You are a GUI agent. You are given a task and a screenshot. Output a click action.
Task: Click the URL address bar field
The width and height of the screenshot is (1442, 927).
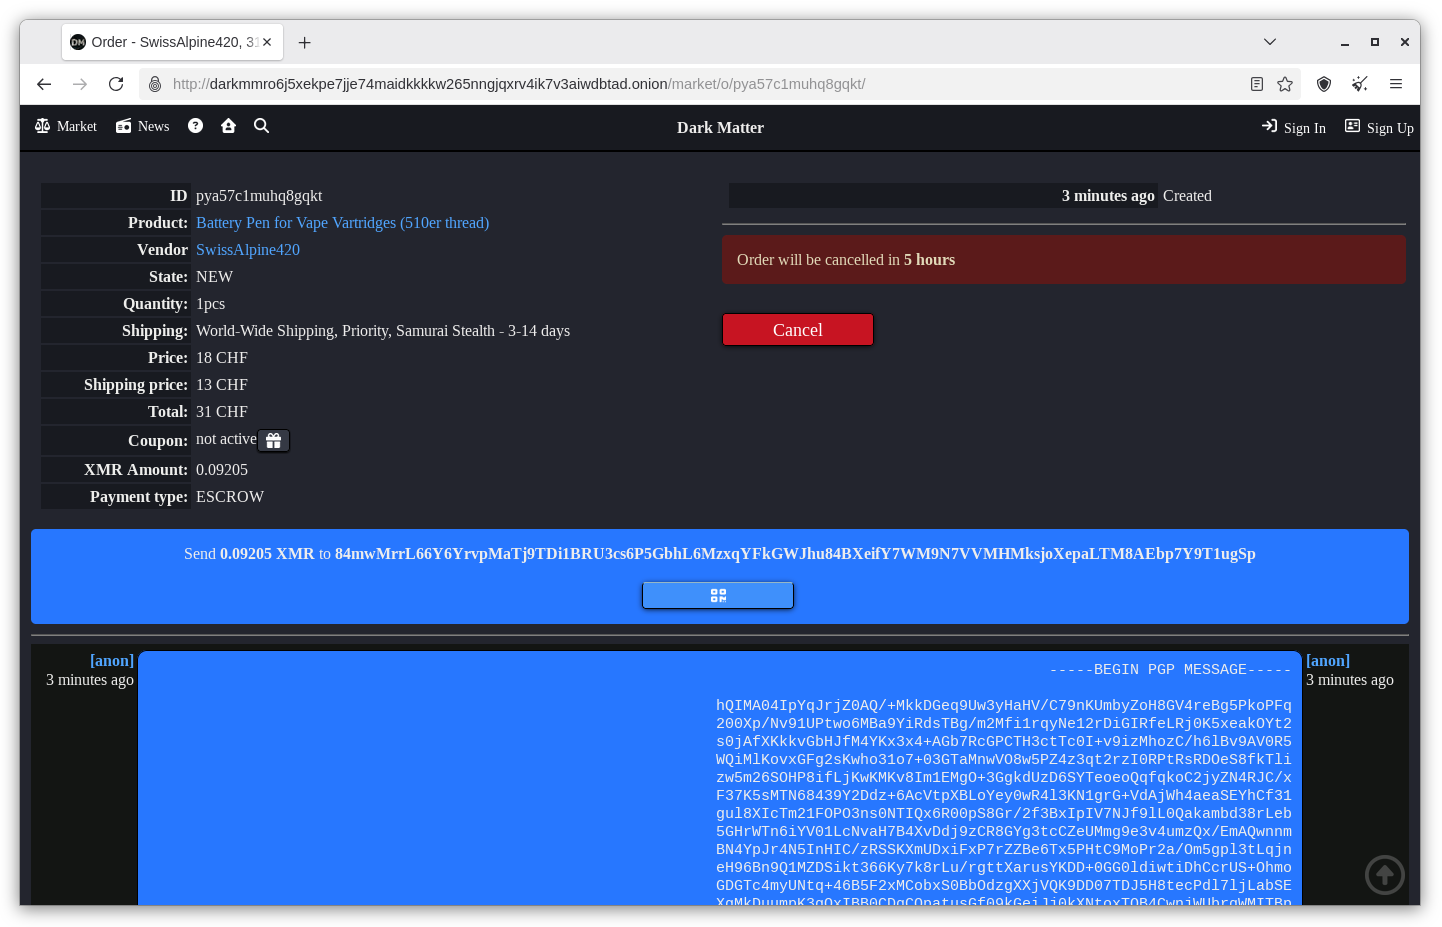point(700,84)
